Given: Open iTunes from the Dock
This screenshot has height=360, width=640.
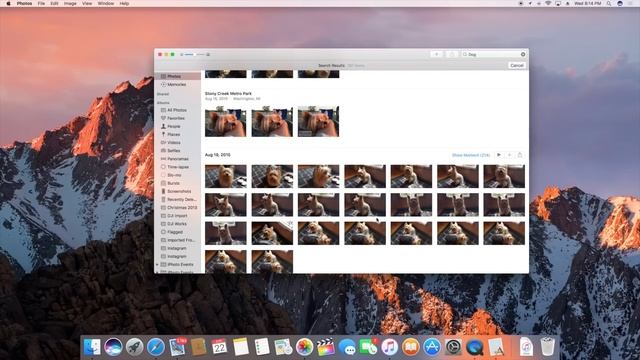Looking at the screenshot, I should [389, 347].
